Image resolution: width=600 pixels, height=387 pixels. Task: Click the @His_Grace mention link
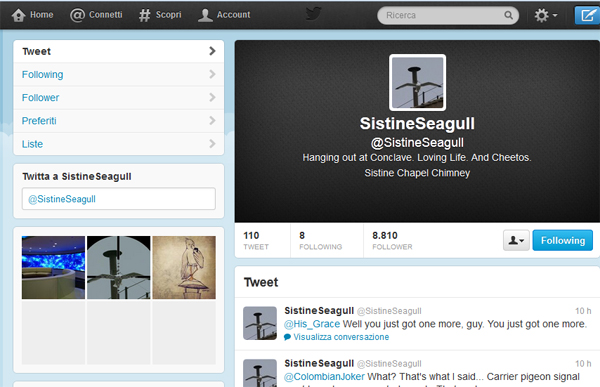click(312, 324)
